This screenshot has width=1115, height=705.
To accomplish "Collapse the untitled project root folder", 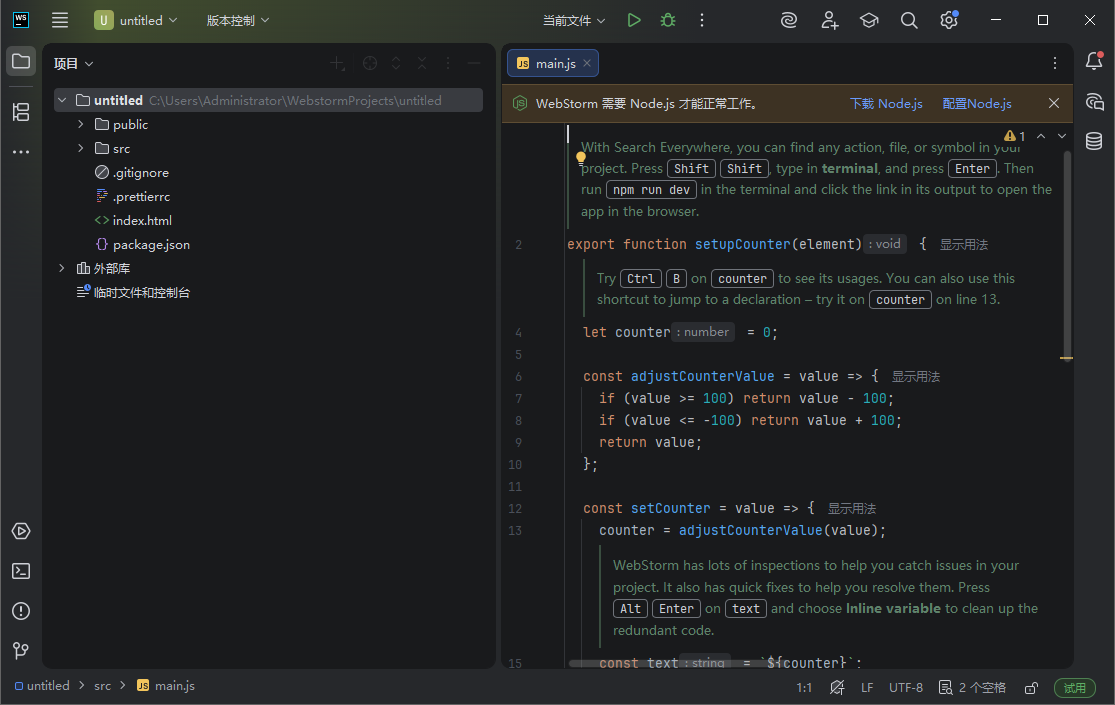I will (62, 99).
